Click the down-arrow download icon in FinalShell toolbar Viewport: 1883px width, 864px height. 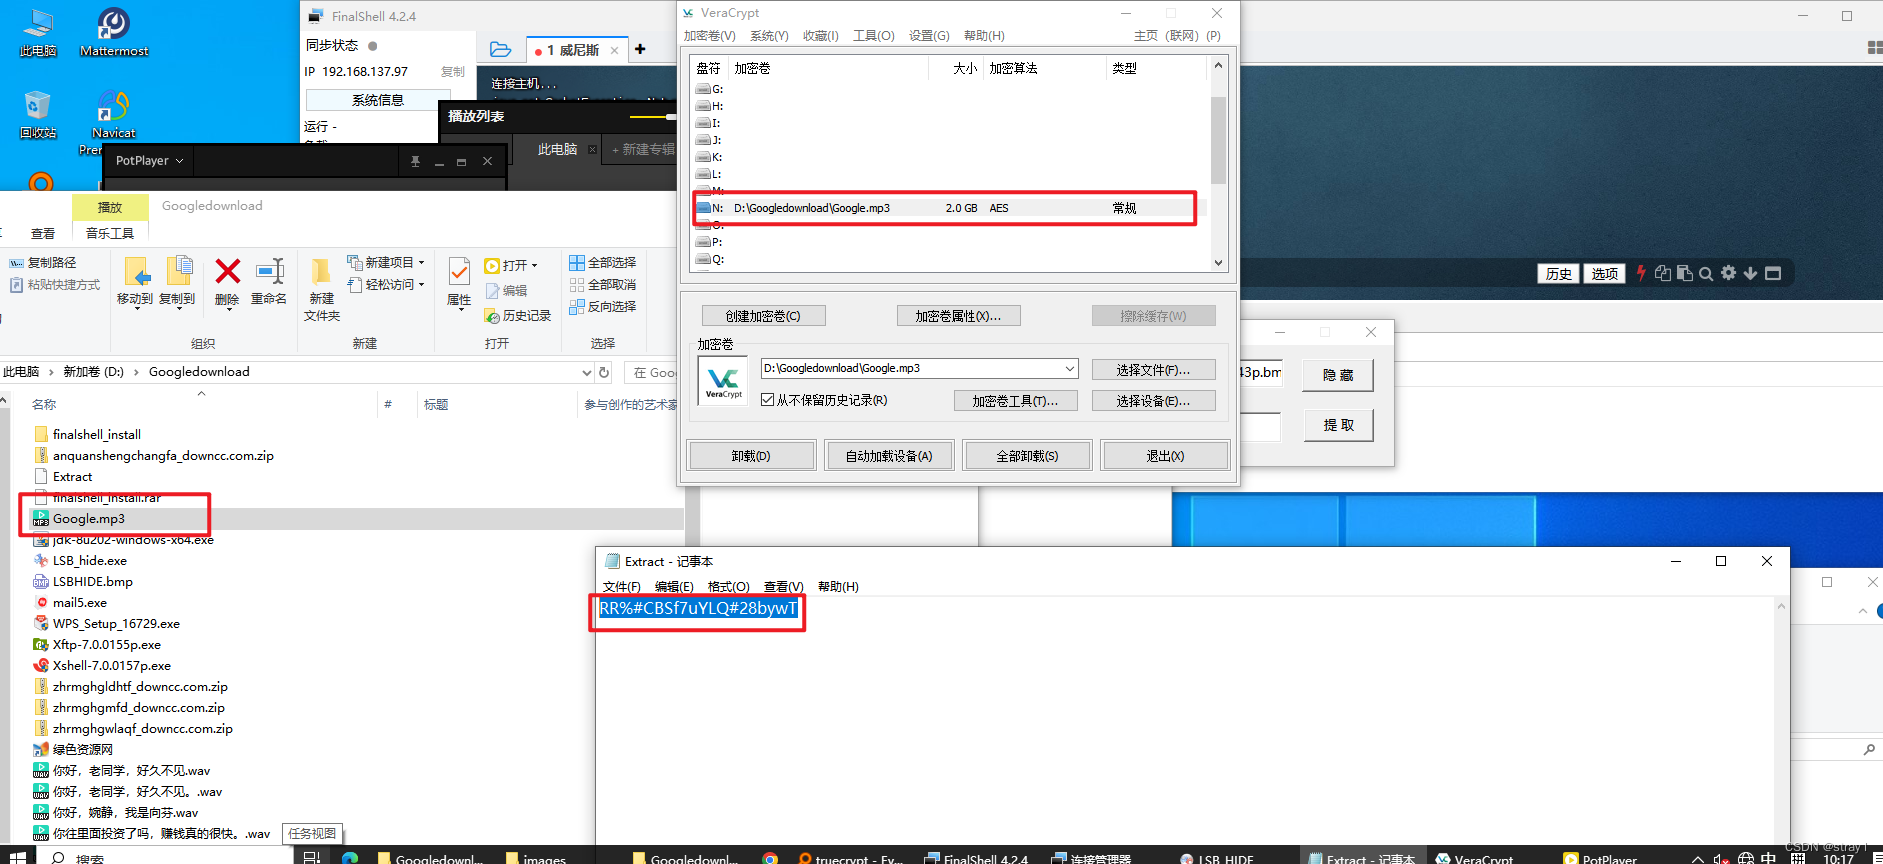click(x=1750, y=273)
